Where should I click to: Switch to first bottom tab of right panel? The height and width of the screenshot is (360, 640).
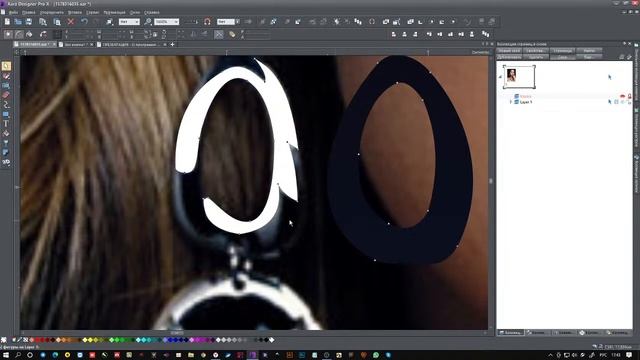coord(511,333)
